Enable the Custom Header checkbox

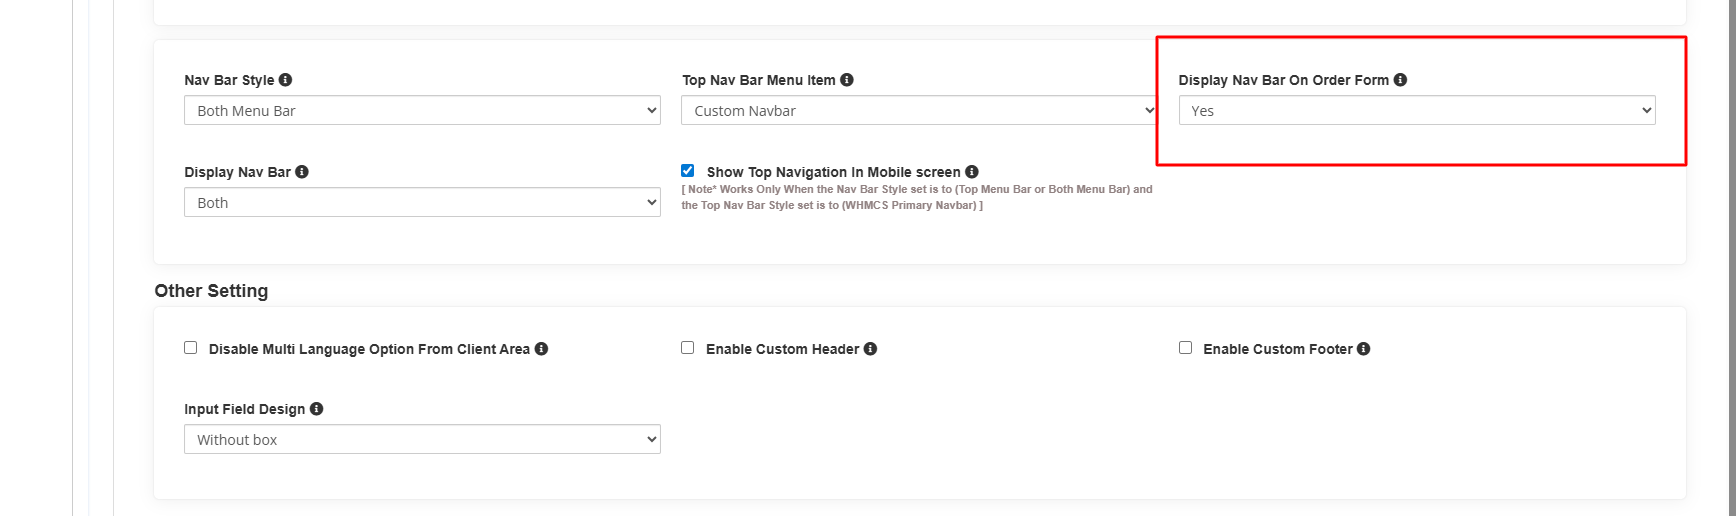[688, 348]
